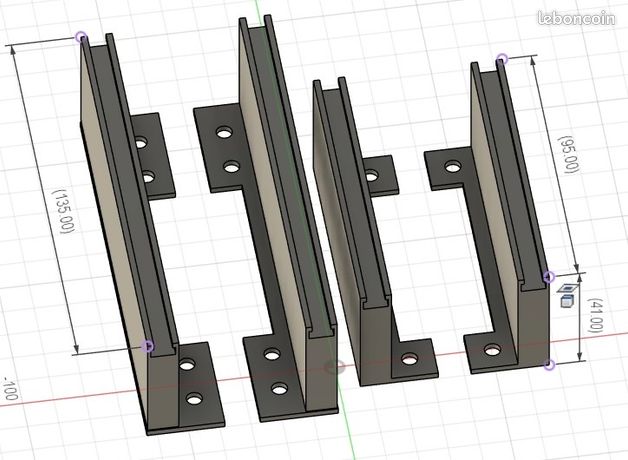Click the origin point marker on the red axis
The width and height of the screenshot is (628, 460).
tap(334, 366)
